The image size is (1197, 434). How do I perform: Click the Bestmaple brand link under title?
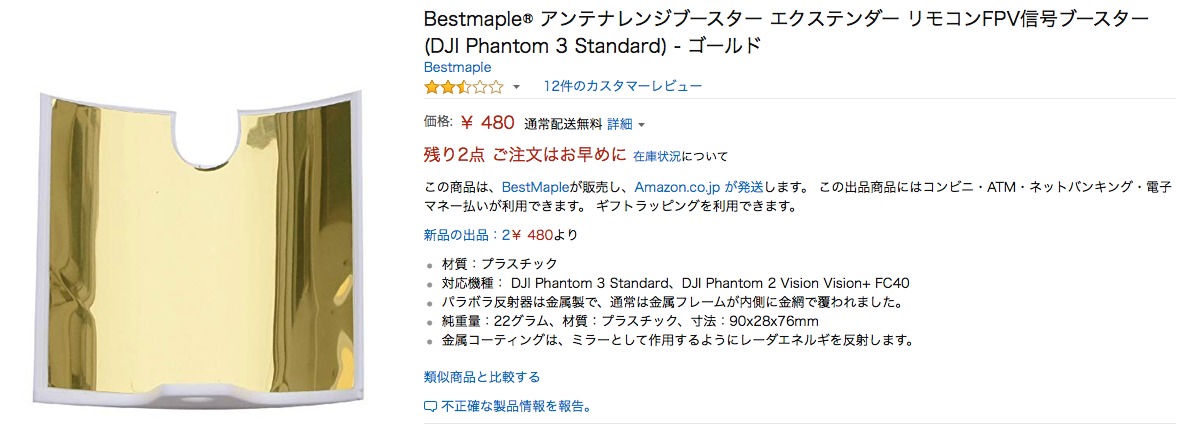click(x=457, y=67)
